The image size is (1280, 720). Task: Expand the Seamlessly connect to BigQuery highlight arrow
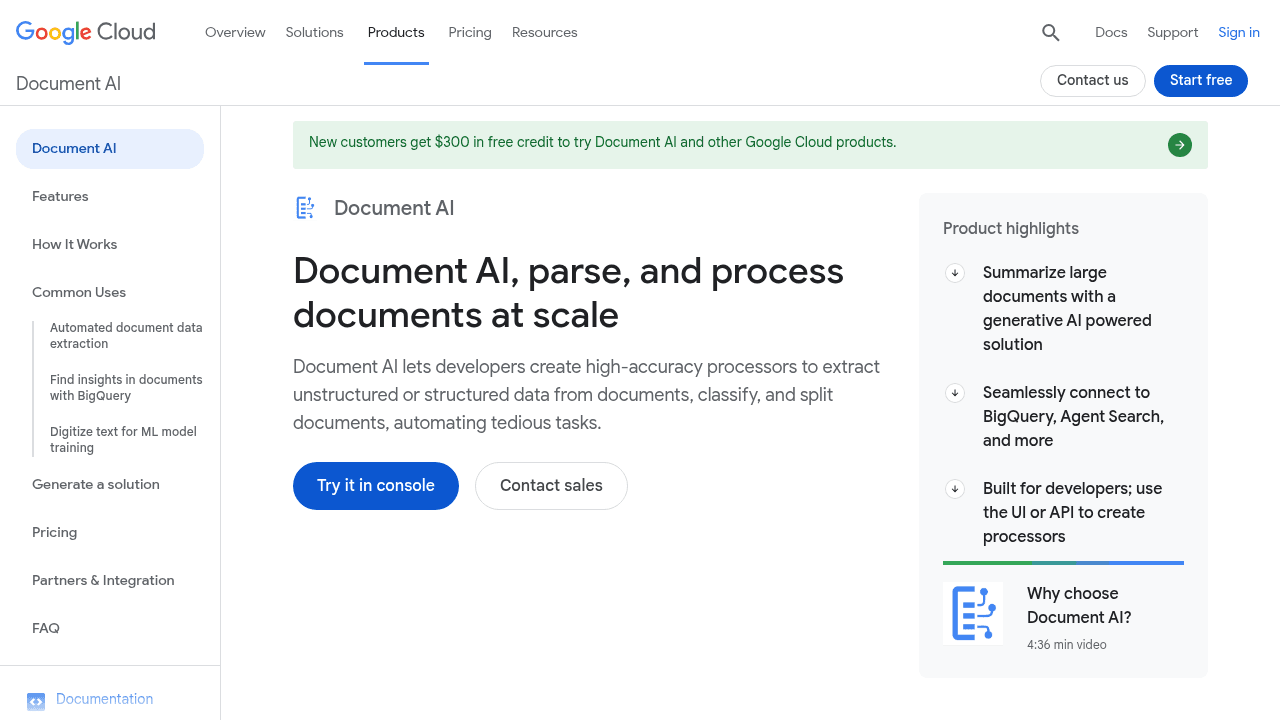pos(955,392)
